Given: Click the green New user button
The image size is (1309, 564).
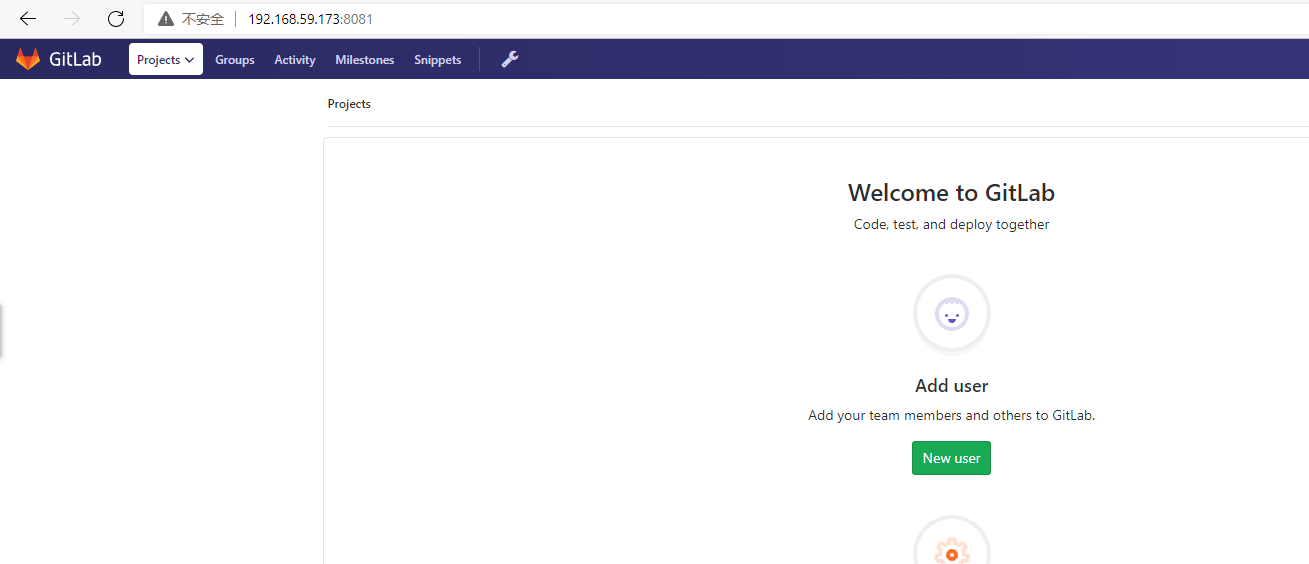Looking at the screenshot, I should coord(951,458).
